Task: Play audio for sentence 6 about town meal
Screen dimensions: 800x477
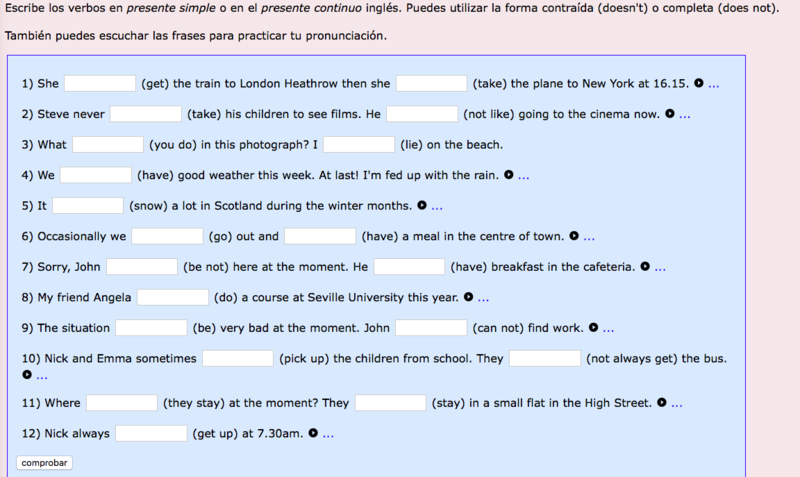Action: coord(574,237)
